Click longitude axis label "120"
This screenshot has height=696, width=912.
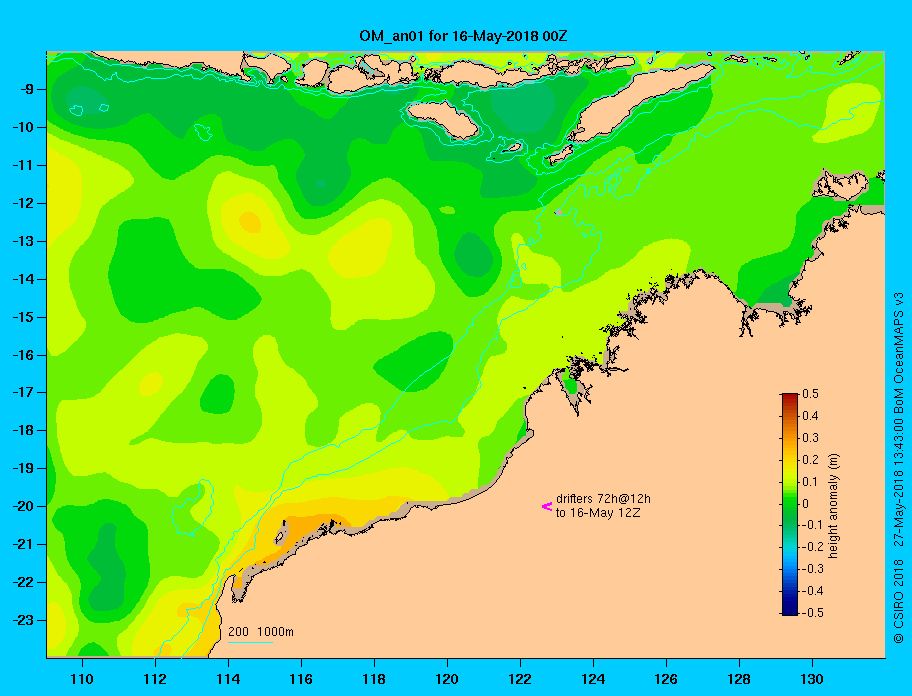pyautogui.click(x=447, y=679)
